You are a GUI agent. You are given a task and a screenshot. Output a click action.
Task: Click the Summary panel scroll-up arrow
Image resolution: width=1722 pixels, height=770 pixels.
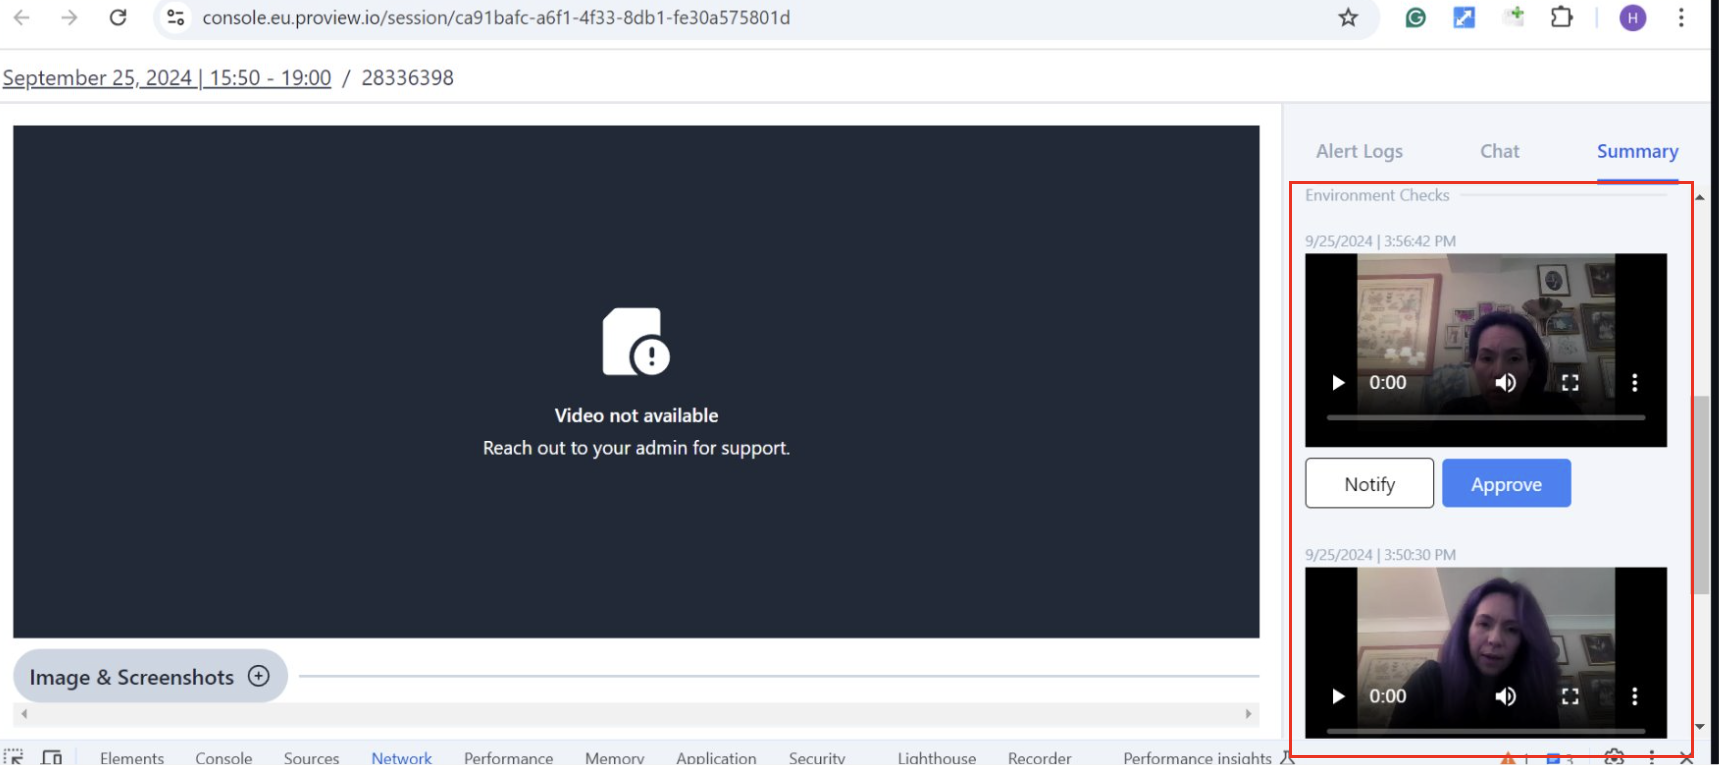click(x=1700, y=198)
